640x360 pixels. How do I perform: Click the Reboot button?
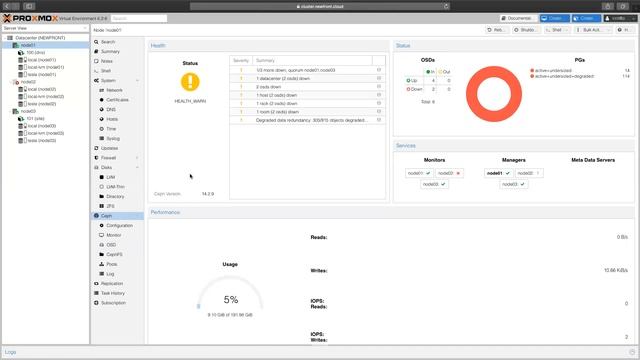[x=496, y=30]
